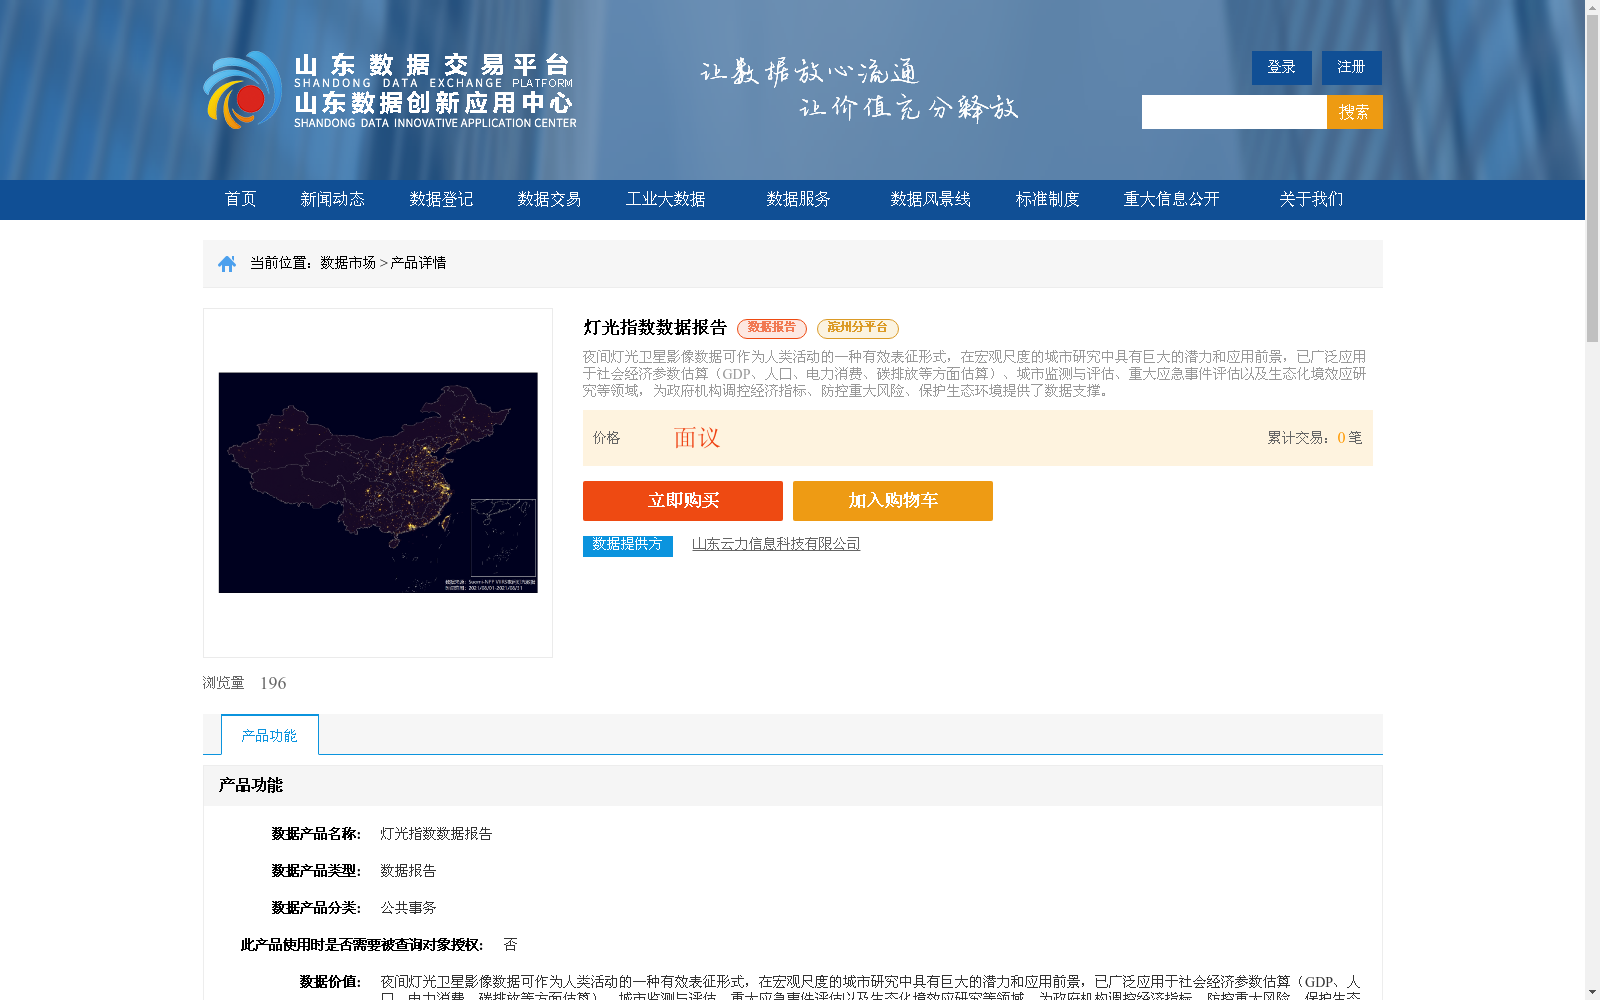Open the 重大信息公开 nav menu item
Screen dimensions: 1600x1000
click(x=1171, y=199)
